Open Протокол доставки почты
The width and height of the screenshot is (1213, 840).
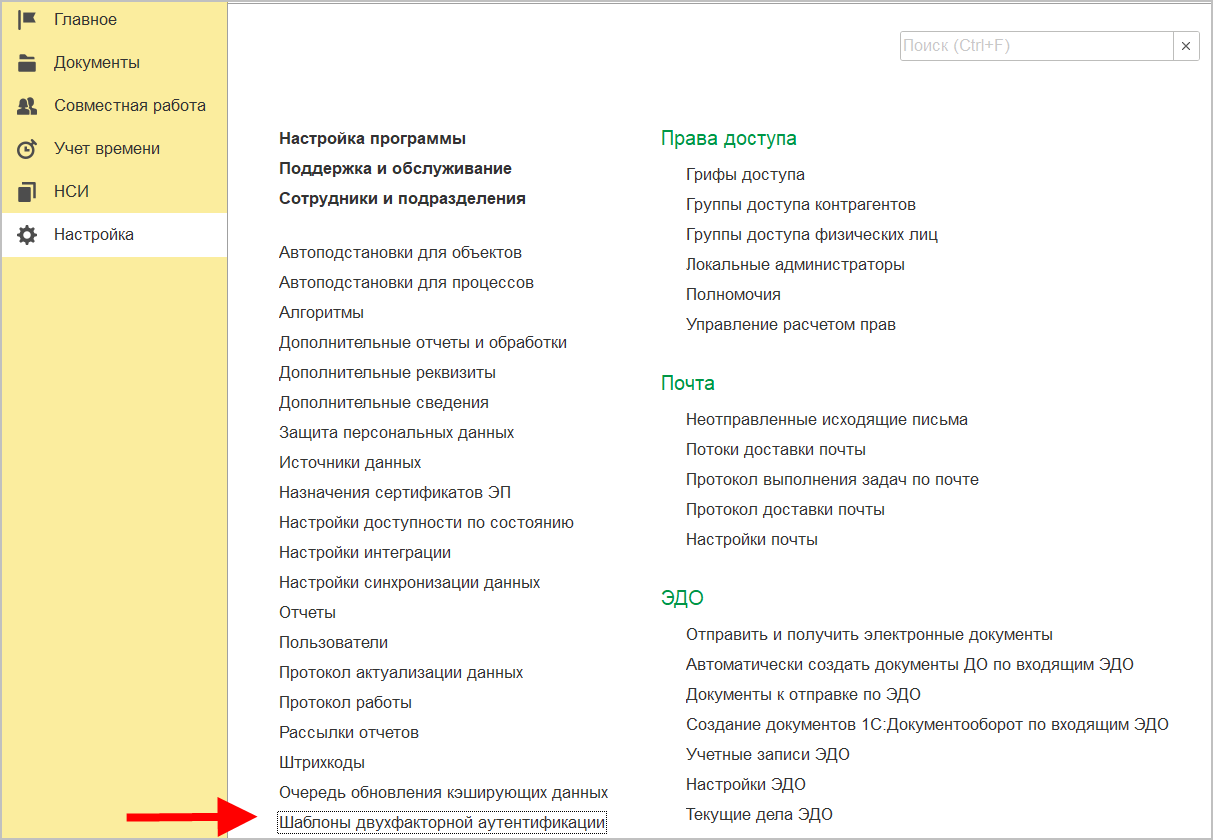pos(785,509)
